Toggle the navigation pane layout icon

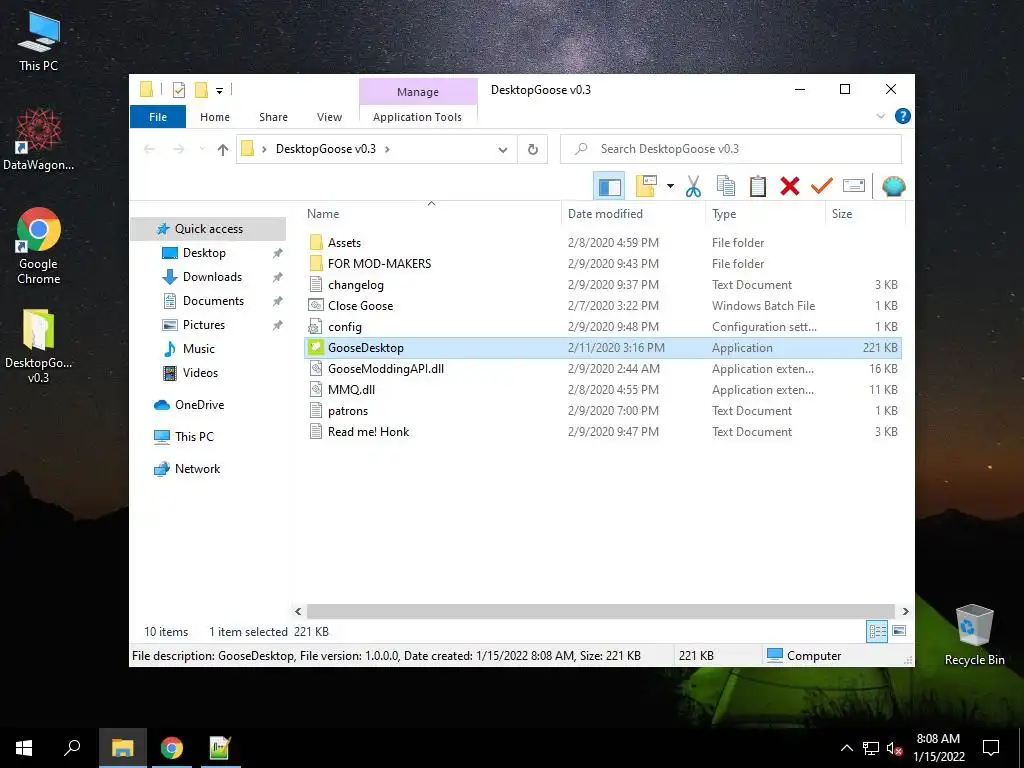(x=609, y=187)
